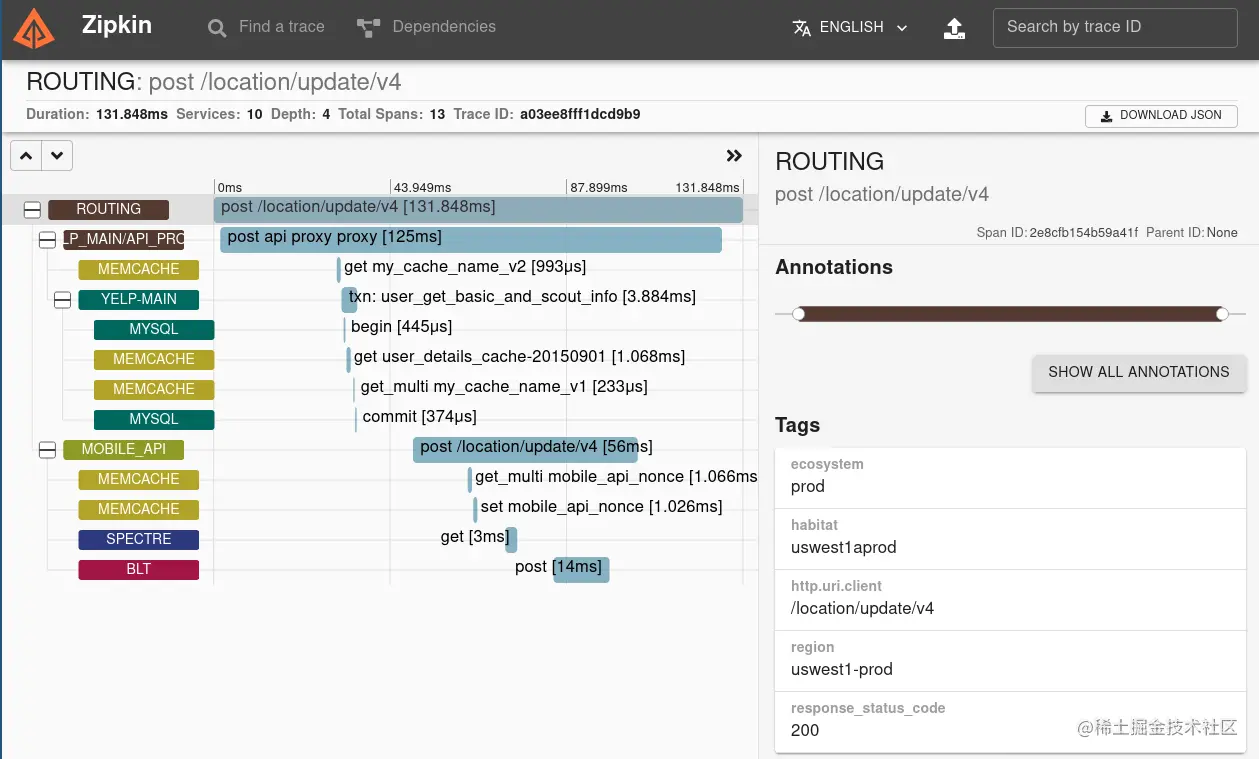
Task: Collapse the MOBILE_API service node
Action: 47,449
